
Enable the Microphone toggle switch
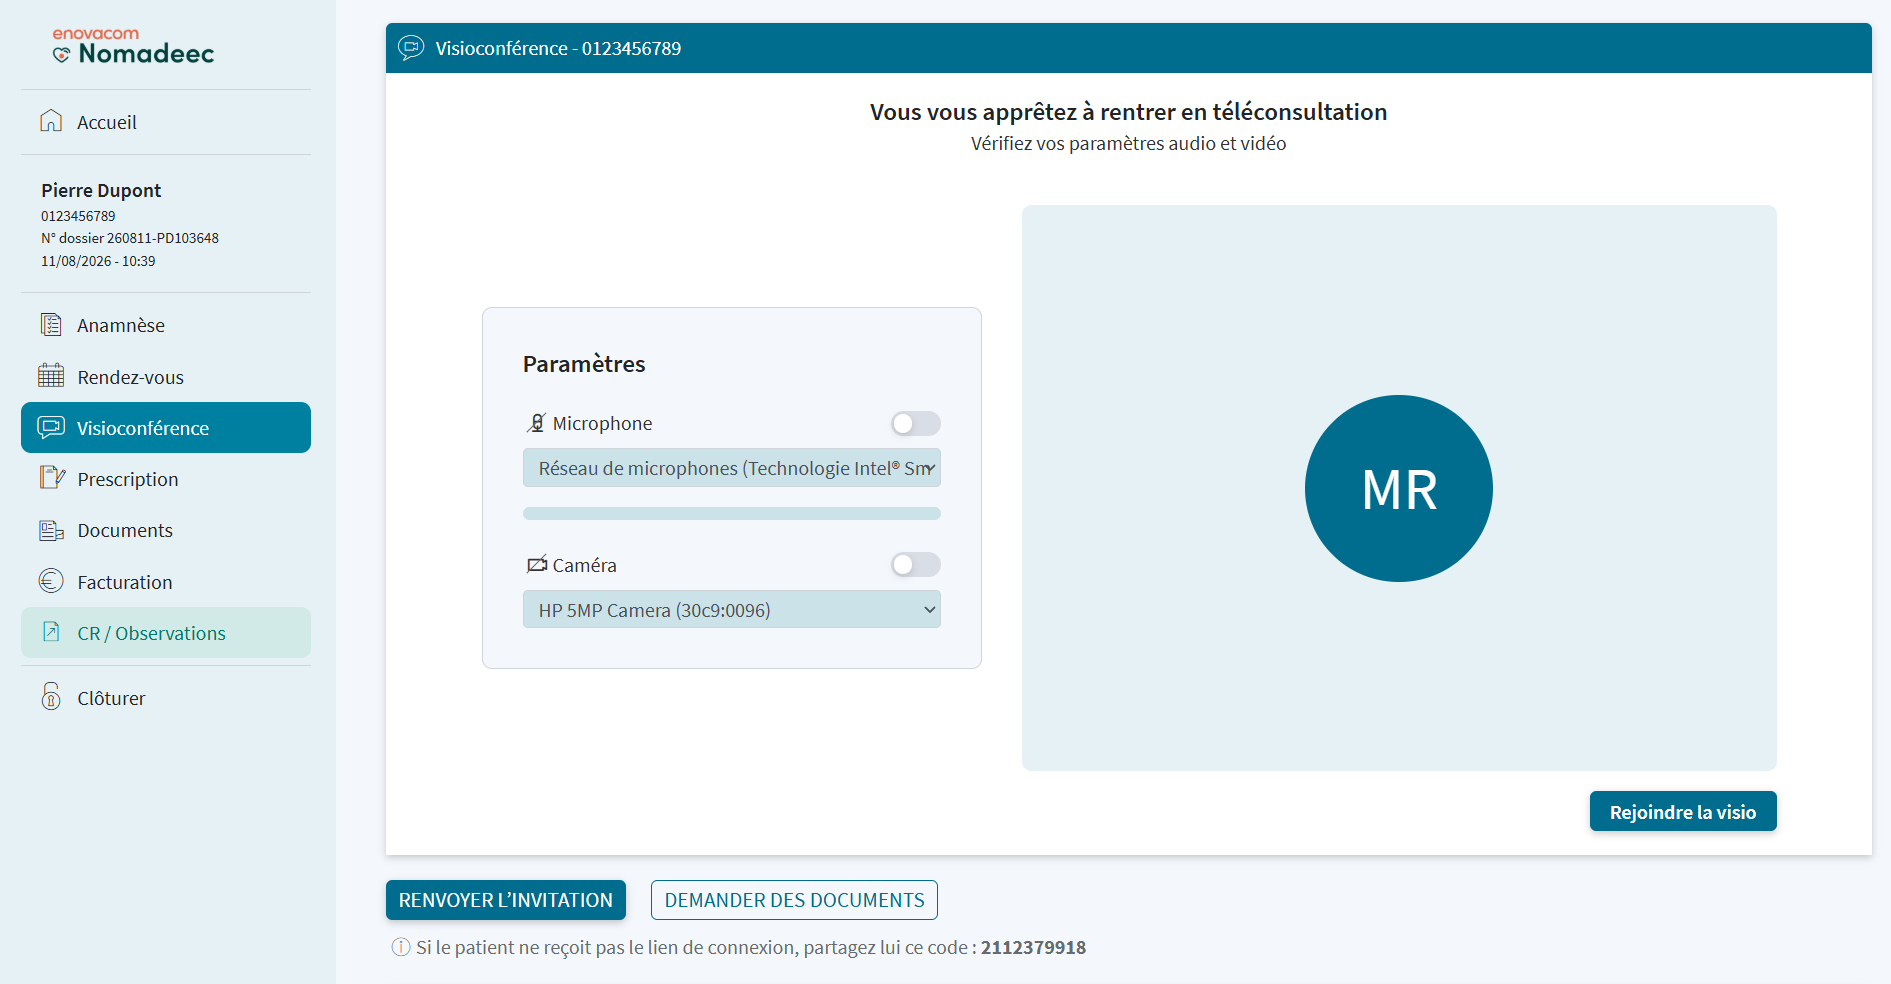pyautogui.click(x=916, y=424)
